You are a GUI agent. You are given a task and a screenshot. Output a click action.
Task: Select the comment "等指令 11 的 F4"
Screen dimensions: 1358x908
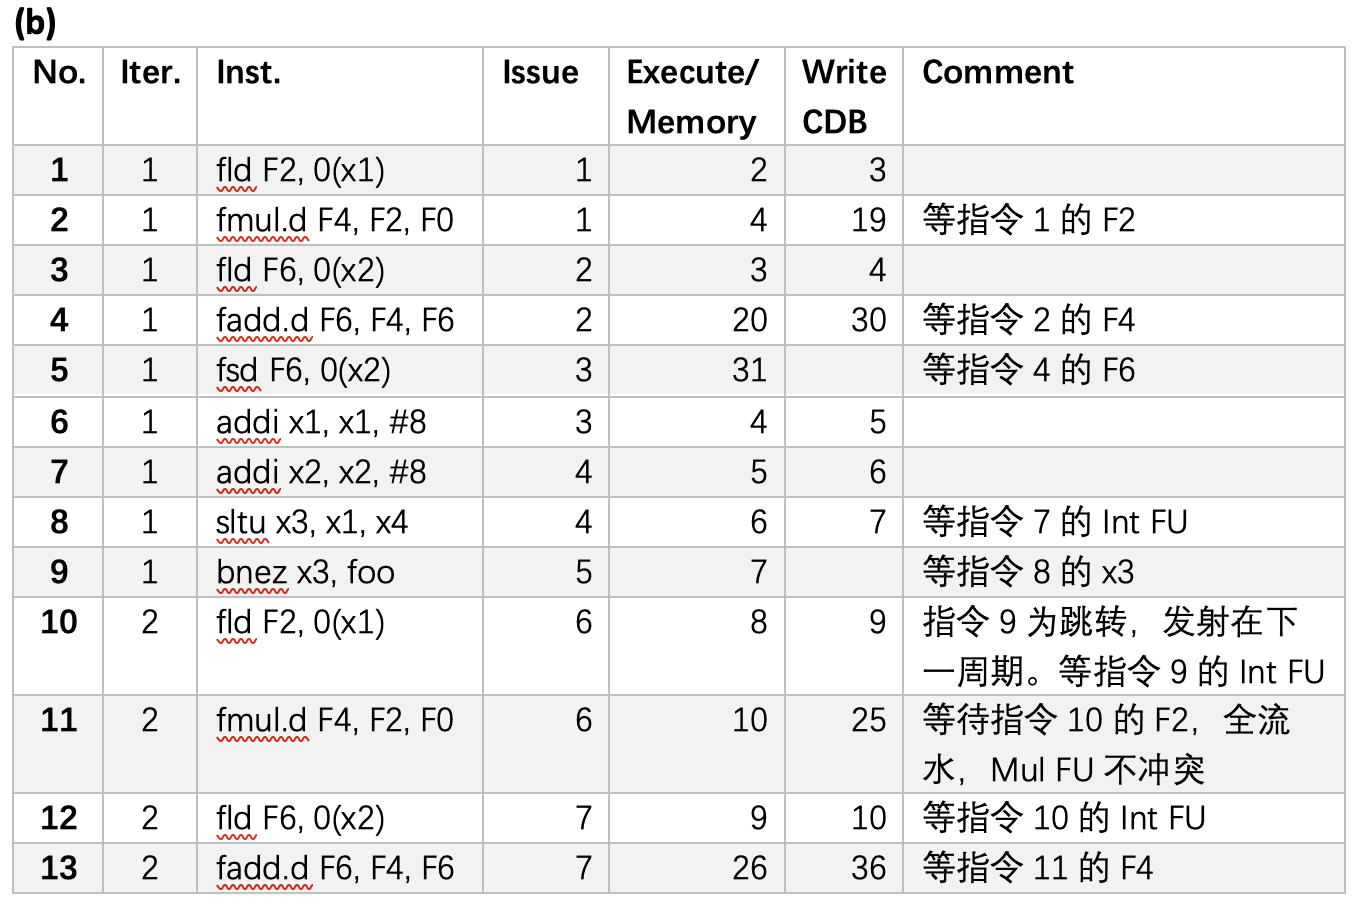pyautogui.click(x=1037, y=868)
